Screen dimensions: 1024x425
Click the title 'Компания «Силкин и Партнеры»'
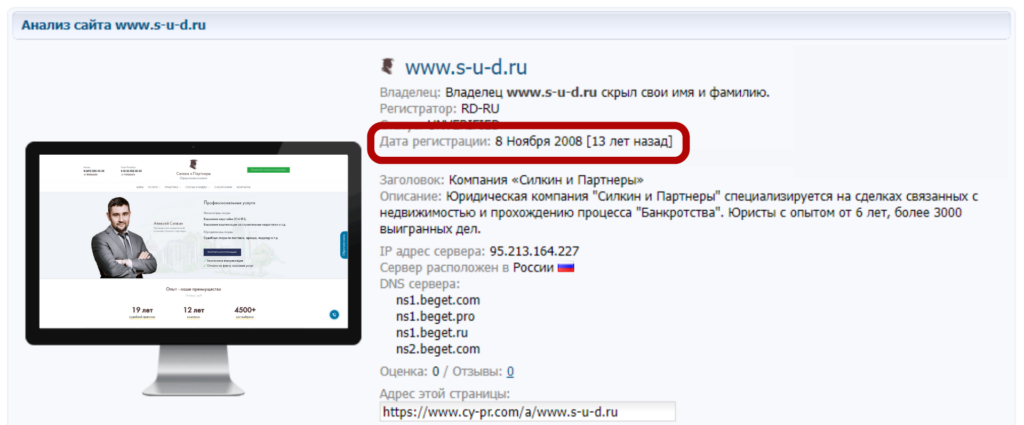tap(547, 179)
